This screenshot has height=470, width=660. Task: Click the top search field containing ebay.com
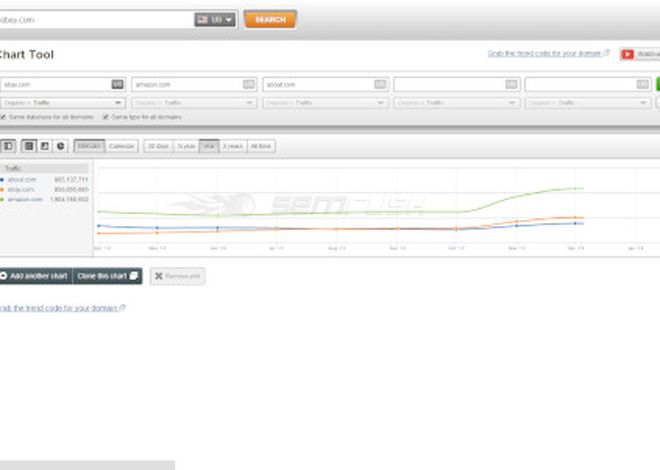pos(95,20)
